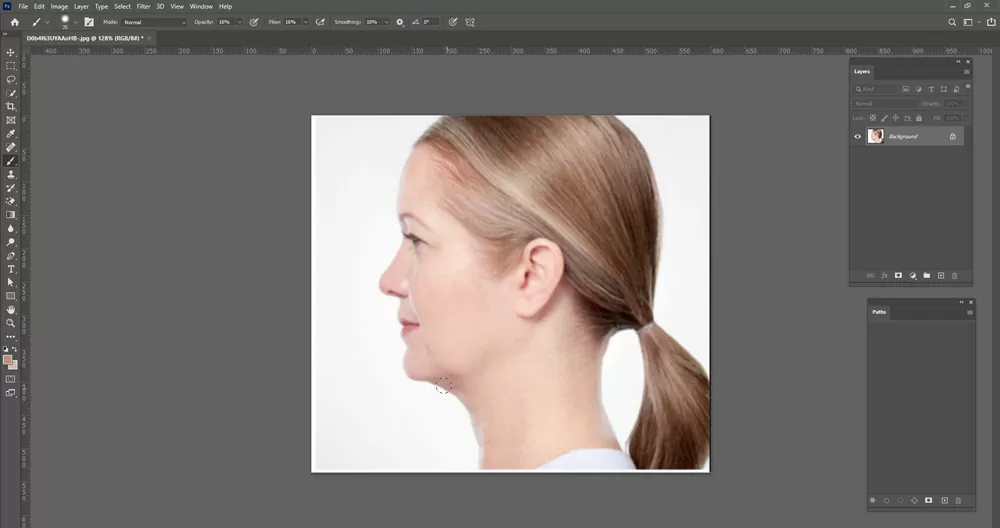
Task: Toggle the Background layer lock icon
Action: point(952,136)
